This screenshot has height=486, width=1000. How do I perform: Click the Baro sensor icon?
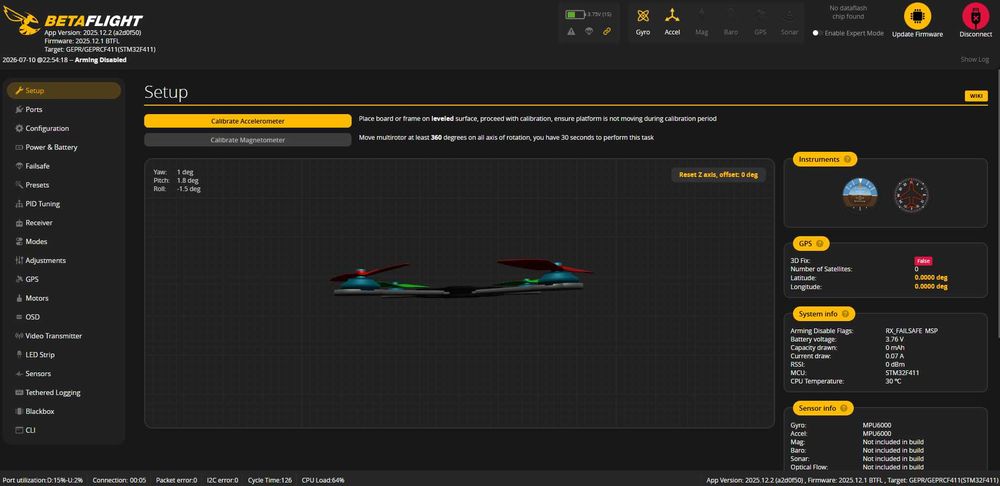click(731, 14)
